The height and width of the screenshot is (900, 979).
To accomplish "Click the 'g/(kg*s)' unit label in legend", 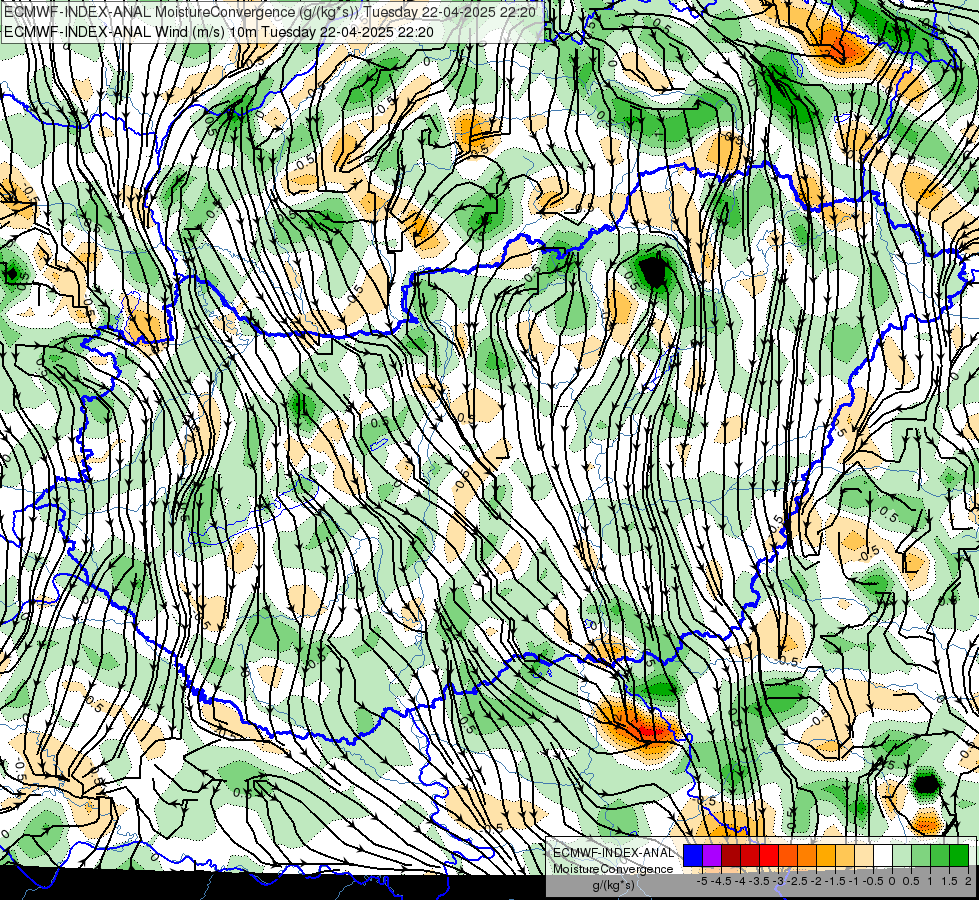I will (x=613, y=886).
